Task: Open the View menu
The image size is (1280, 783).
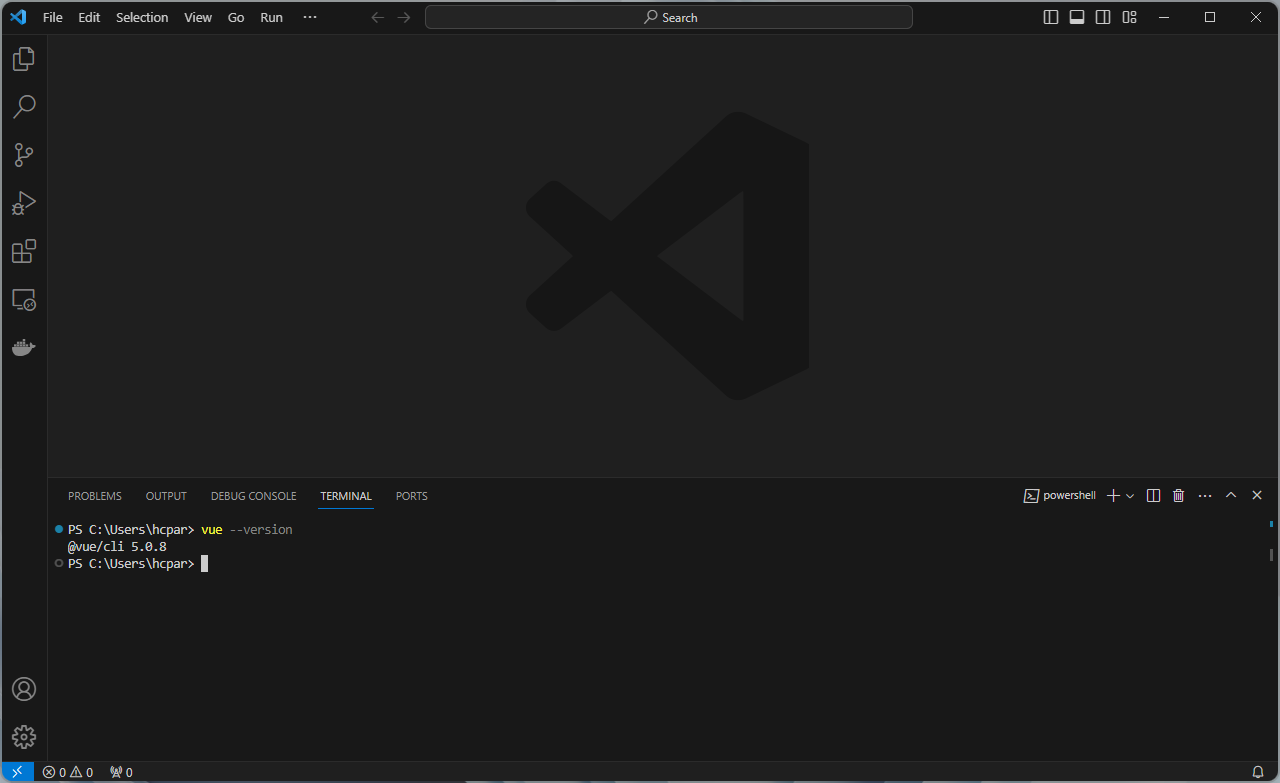Action: point(198,17)
